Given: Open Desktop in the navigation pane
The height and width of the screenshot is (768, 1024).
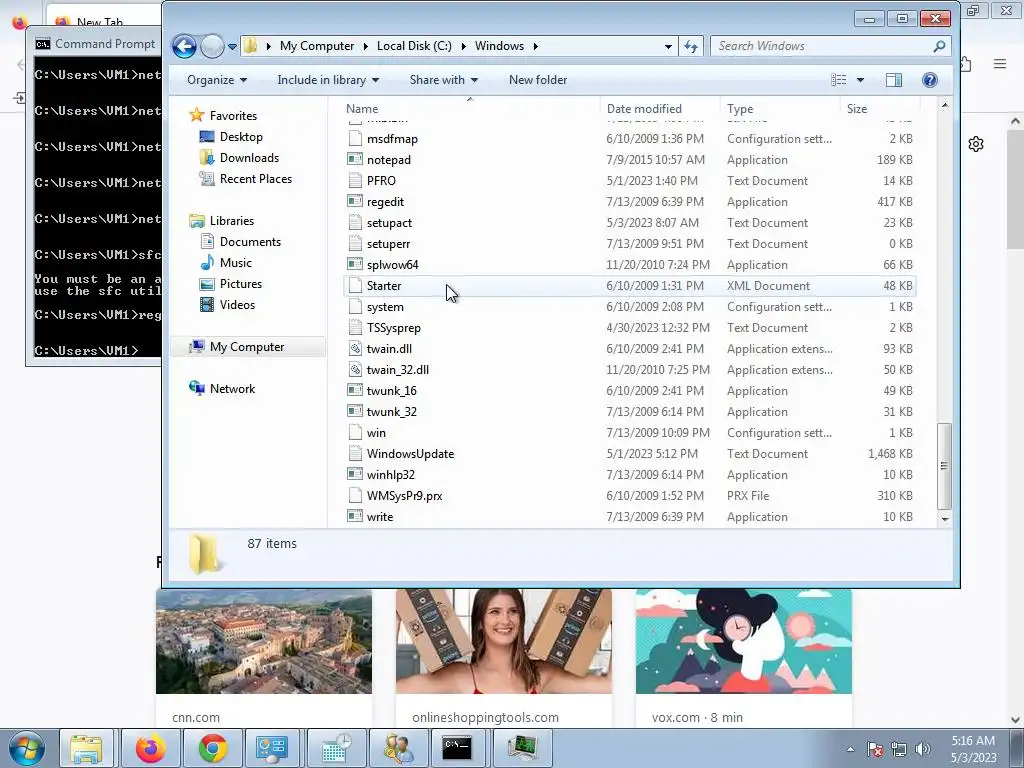Looking at the screenshot, I should 241,137.
